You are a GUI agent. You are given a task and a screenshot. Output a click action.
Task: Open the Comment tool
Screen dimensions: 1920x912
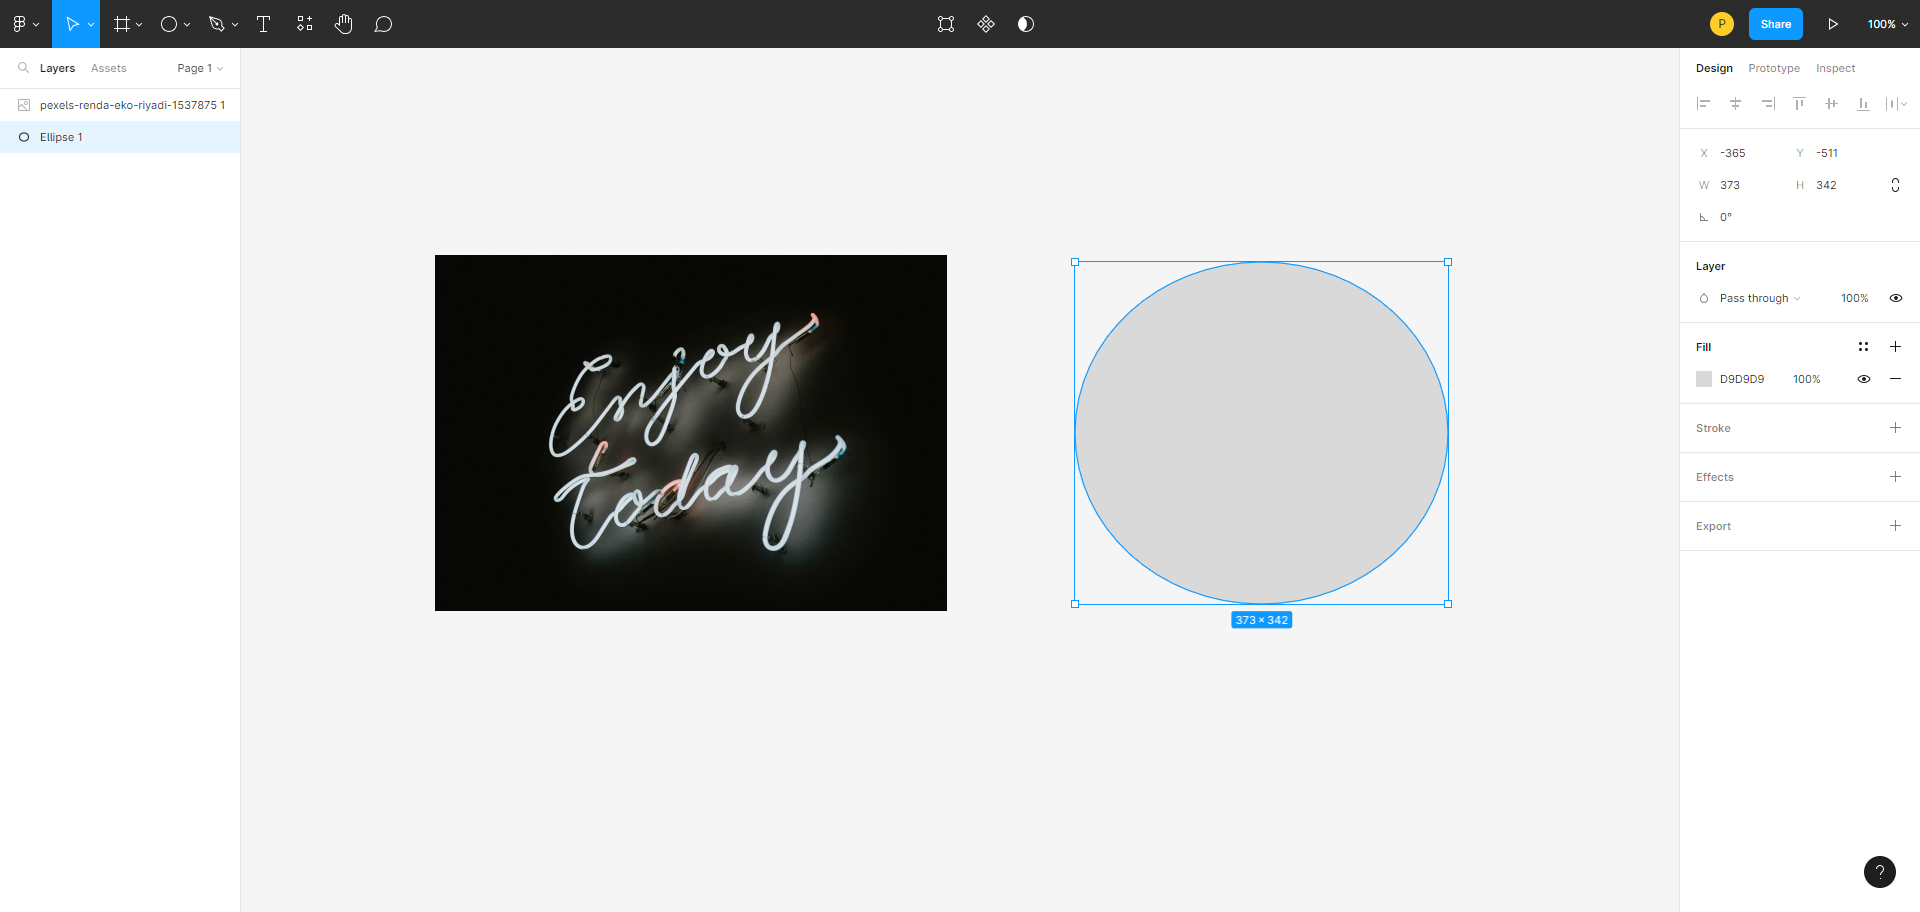click(383, 24)
